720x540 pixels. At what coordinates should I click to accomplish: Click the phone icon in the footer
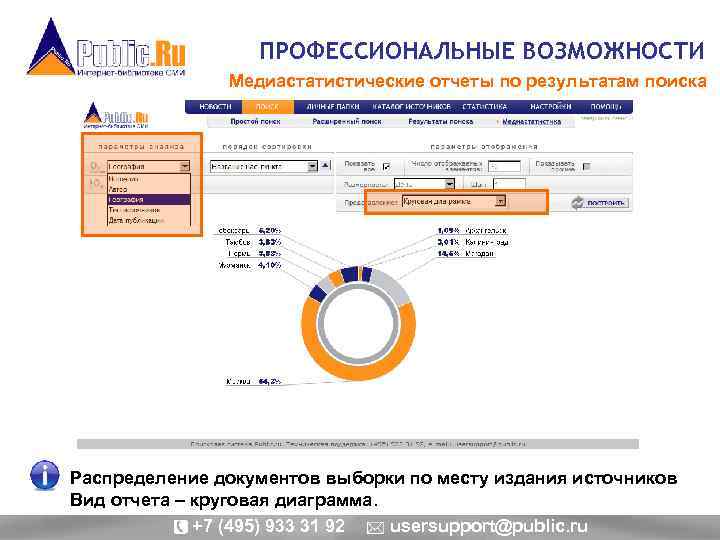pos(181,526)
